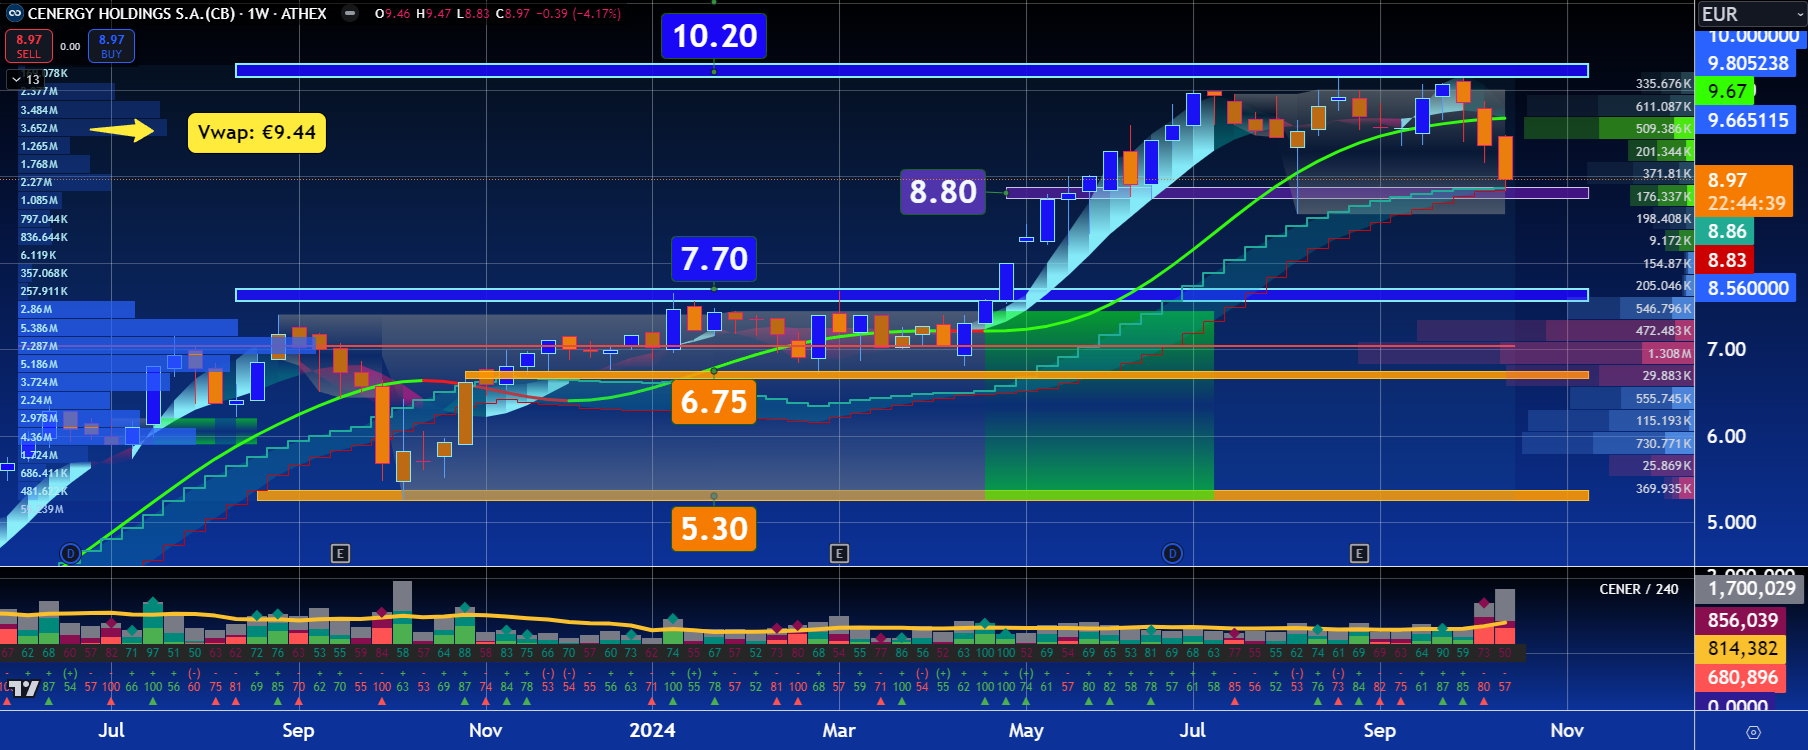The width and height of the screenshot is (1808, 750).
Task: Click the 6.00 price axis value
Action: click(1726, 436)
